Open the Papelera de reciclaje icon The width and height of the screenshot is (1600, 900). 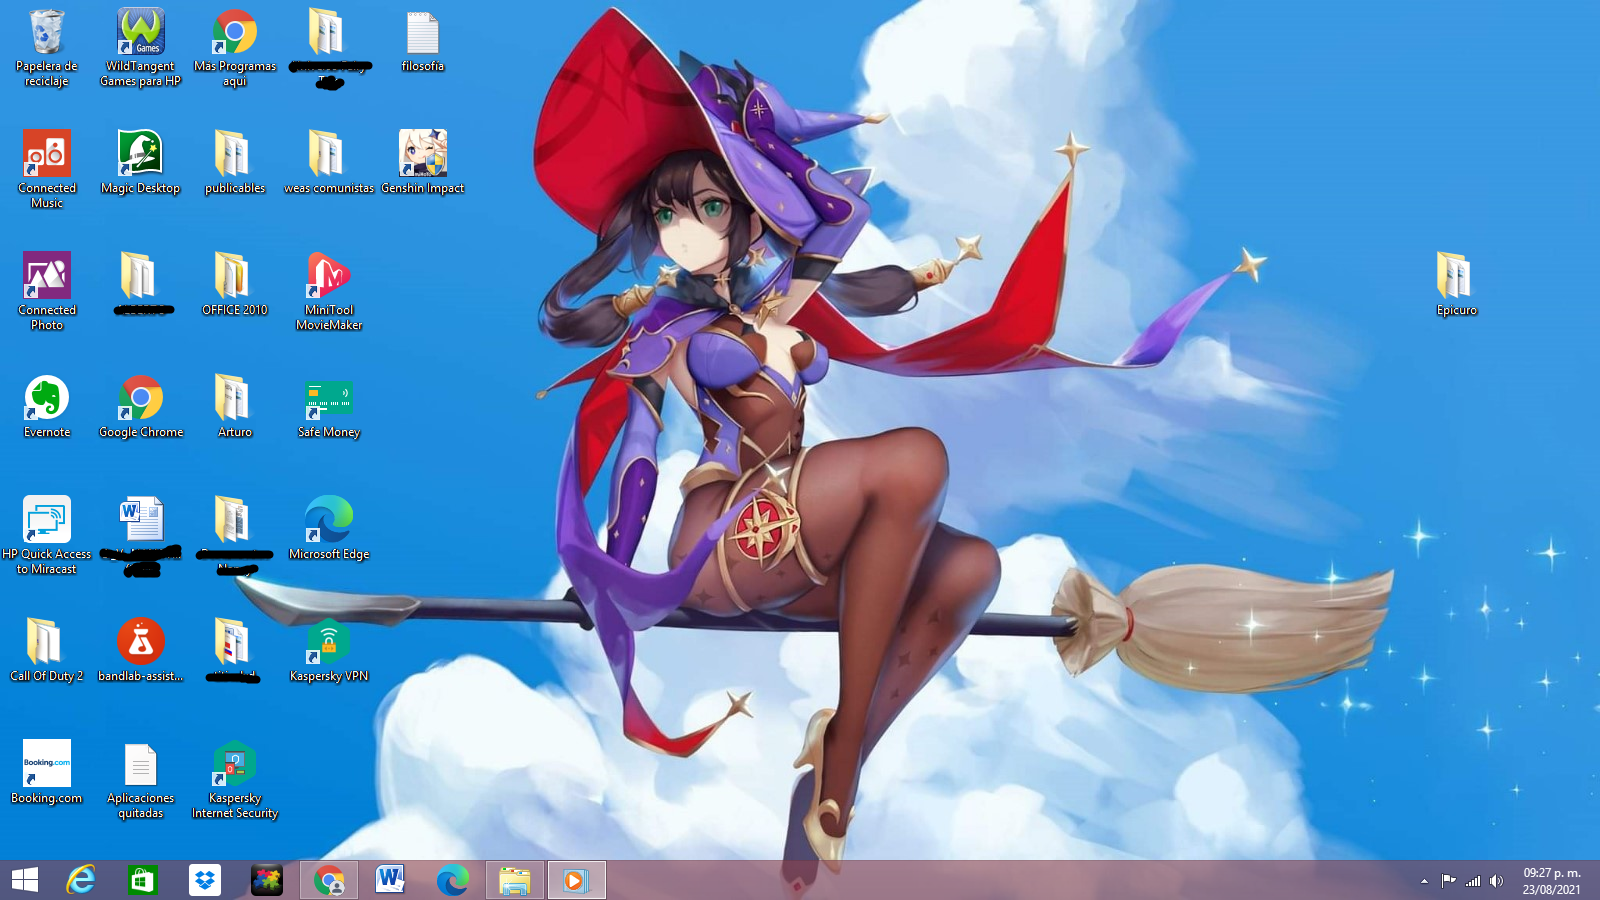pyautogui.click(x=46, y=47)
